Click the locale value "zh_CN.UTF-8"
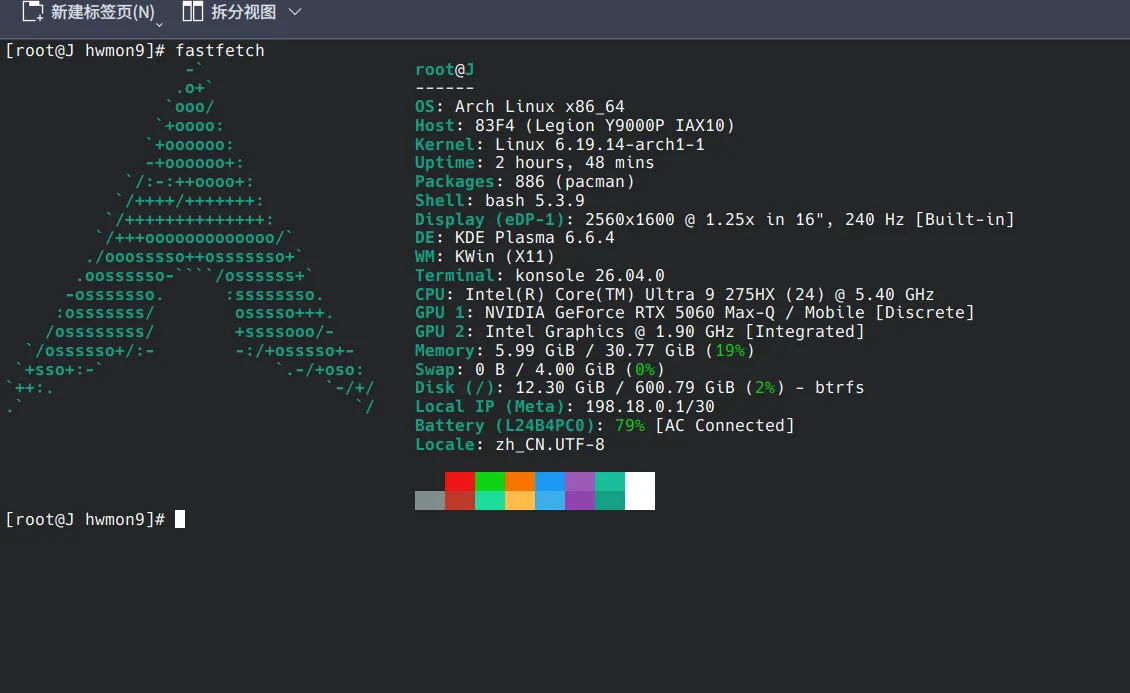The image size is (1130, 693). pyautogui.click(x=550, y=444)
